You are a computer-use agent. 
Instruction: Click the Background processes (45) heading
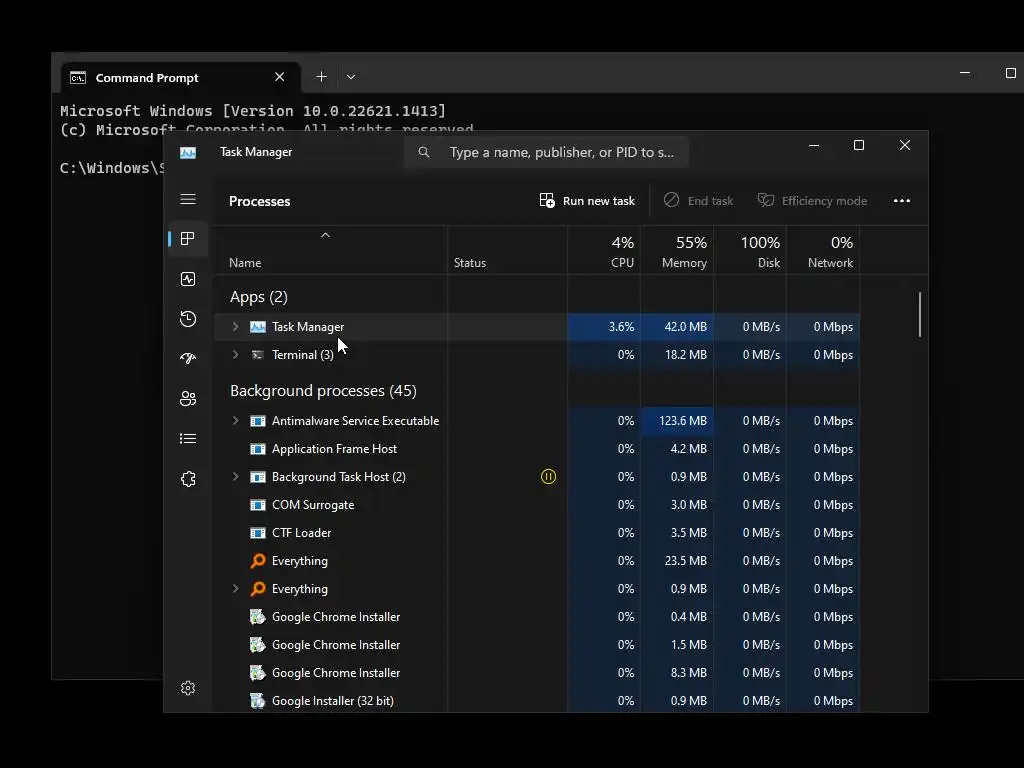coord(323,391)
